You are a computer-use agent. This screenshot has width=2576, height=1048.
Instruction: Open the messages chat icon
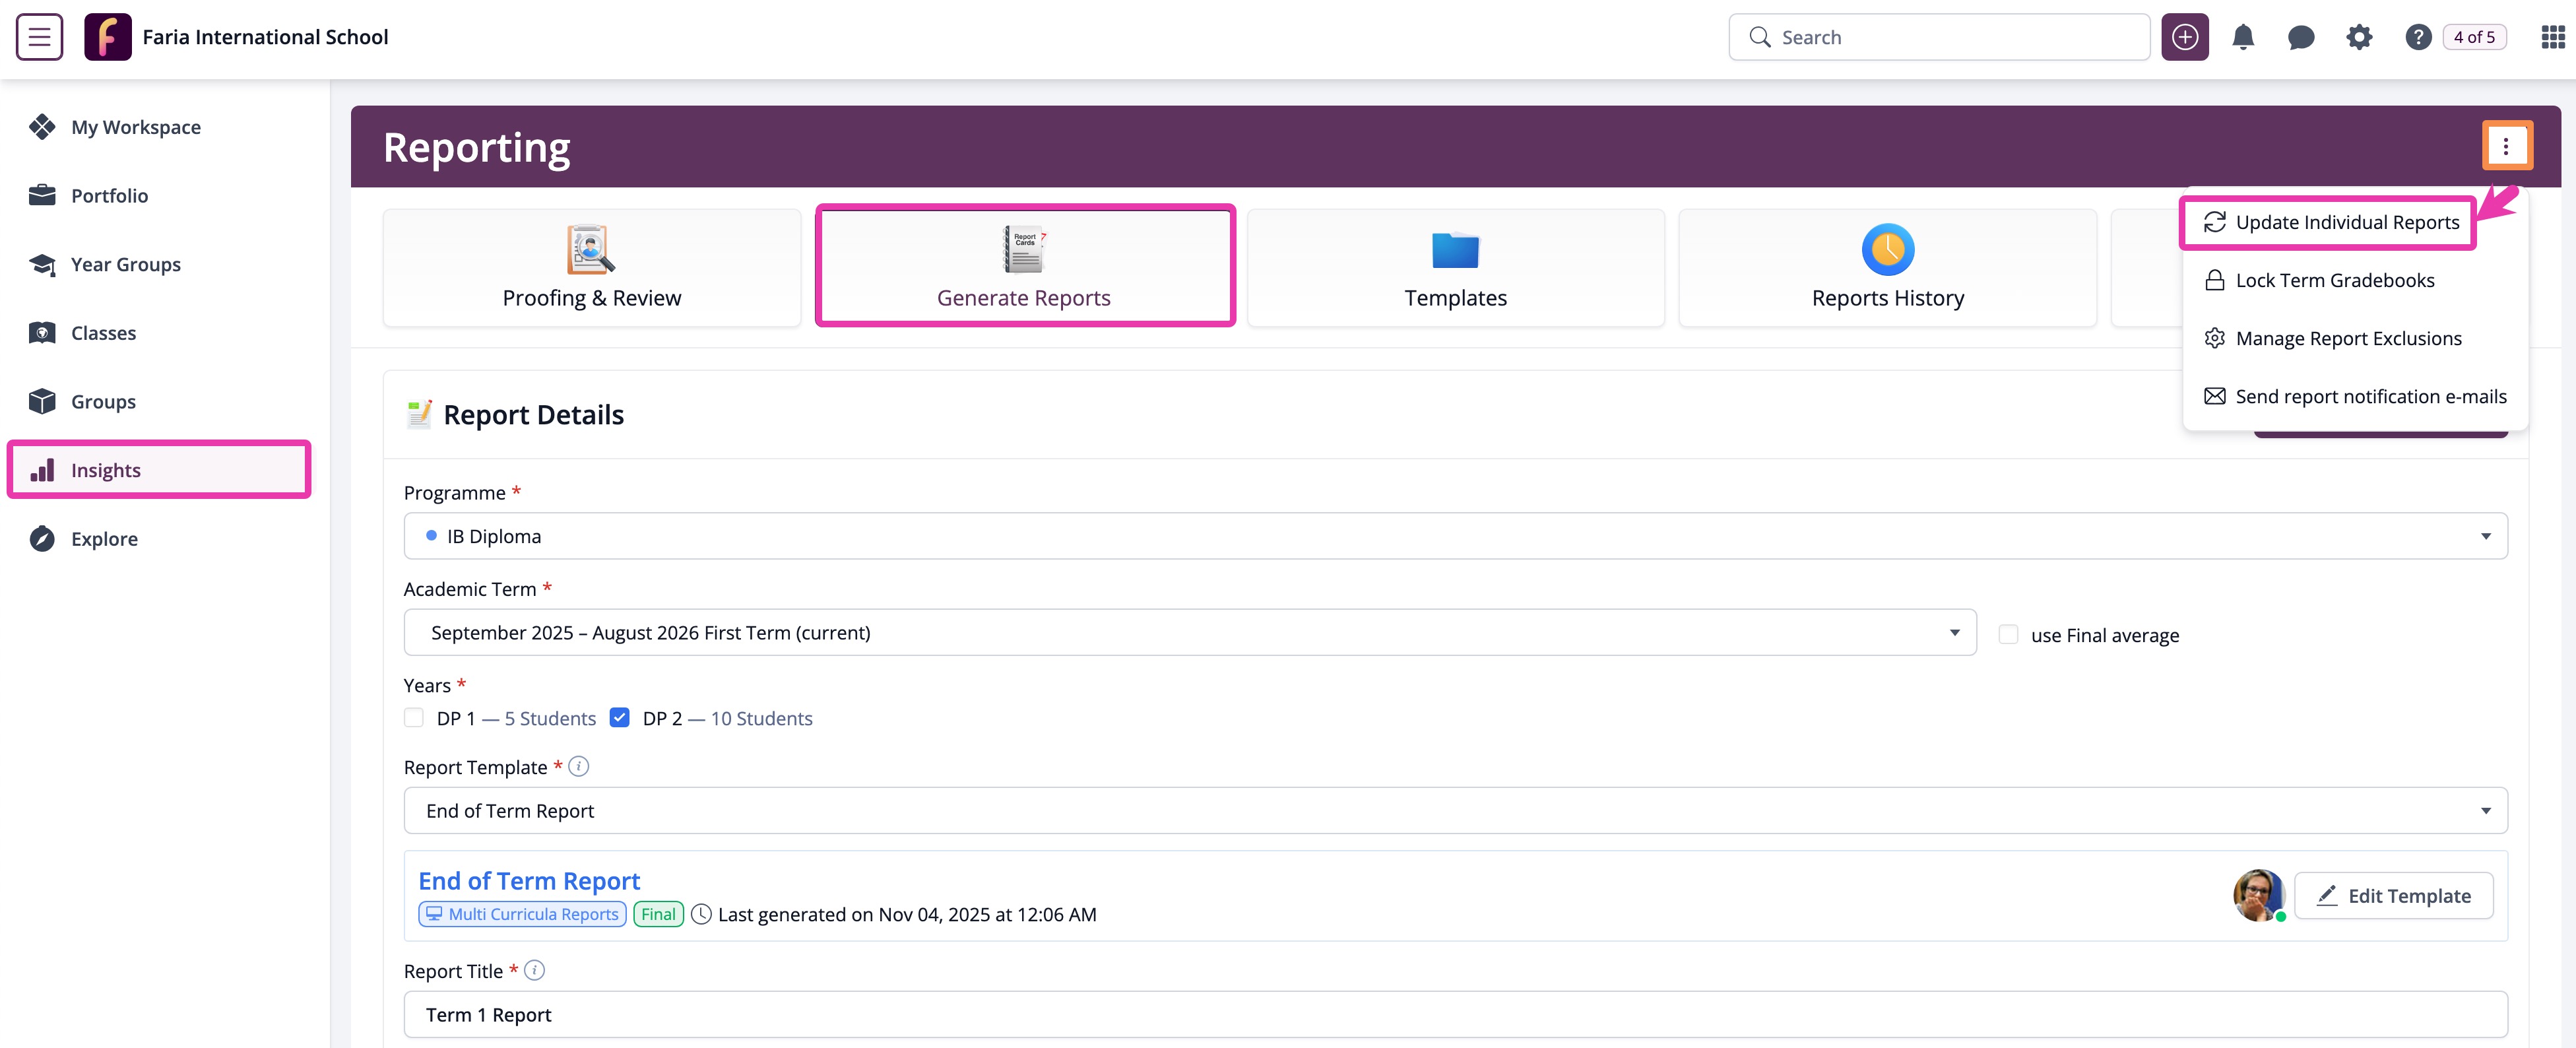click(2301, 36)
